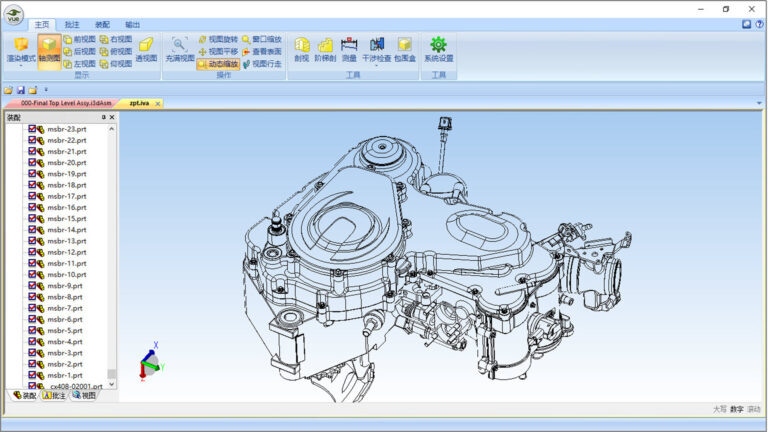
Task: Expand the 干涉检查 dropdown arrow
Action: [x=376, y=66]
